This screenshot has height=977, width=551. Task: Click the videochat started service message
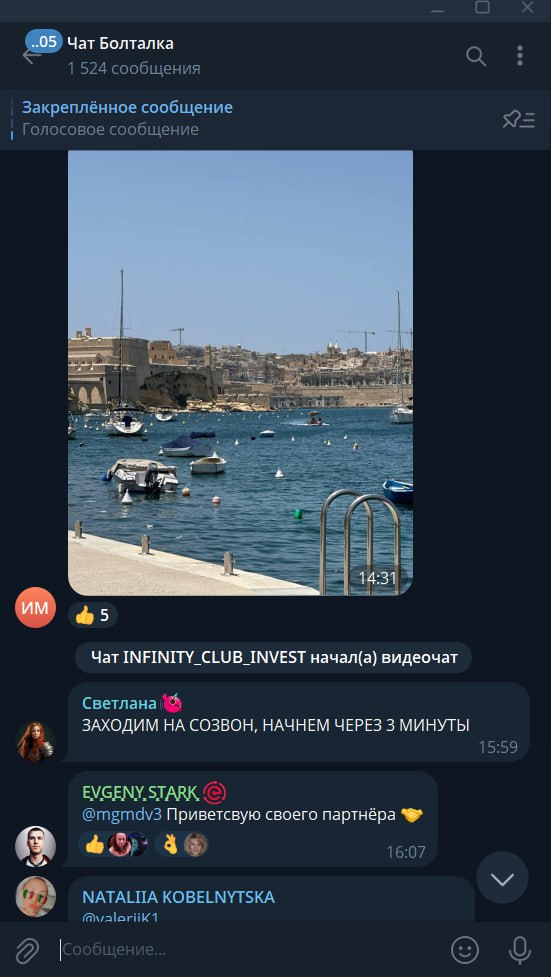click(274, 657)
